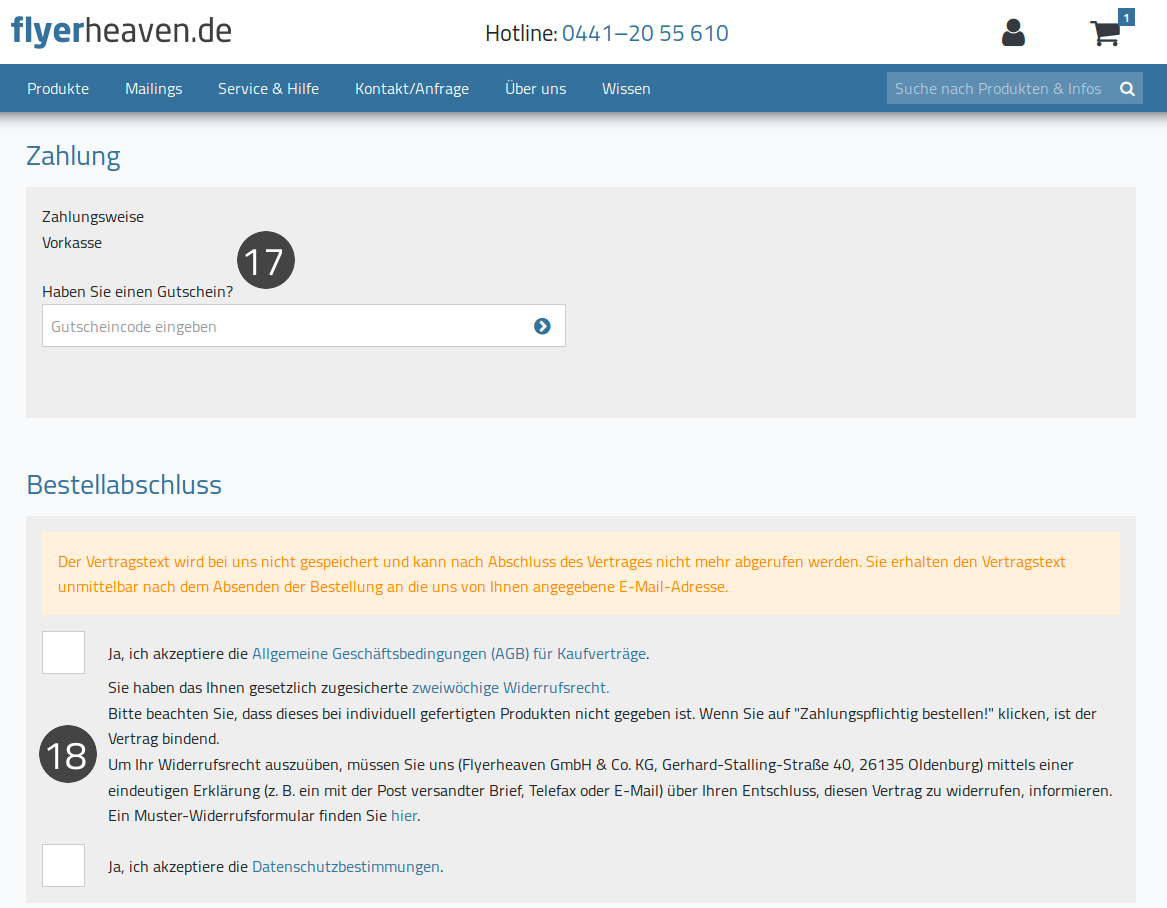Screen dimensions: 1167x908
Task: Click the flyerheaven.de logo
Action: pyautogui.click(x=121, y=31)
